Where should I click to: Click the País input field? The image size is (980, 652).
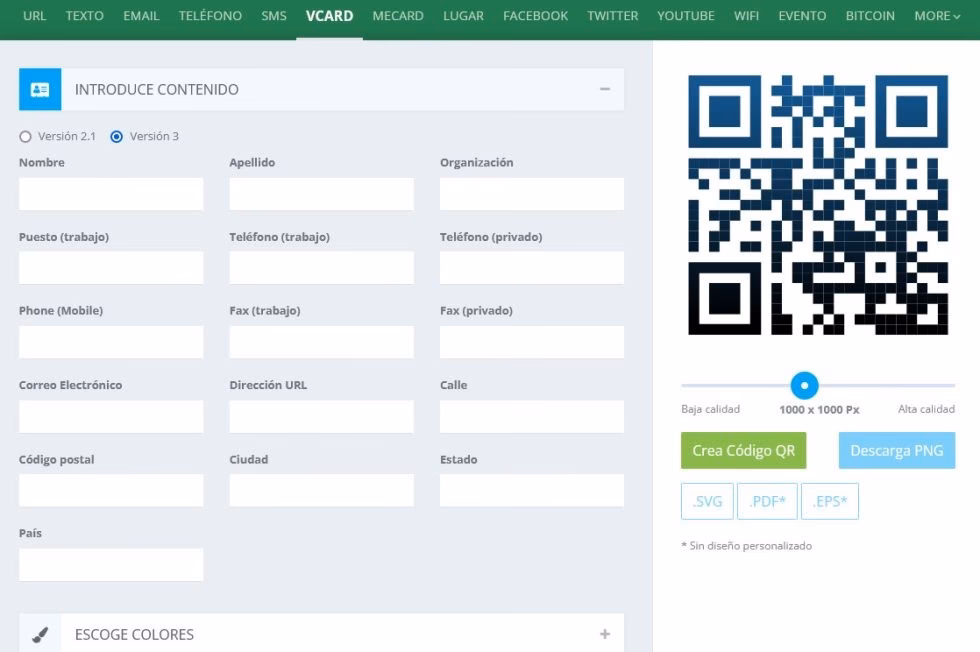coord(111,564)
